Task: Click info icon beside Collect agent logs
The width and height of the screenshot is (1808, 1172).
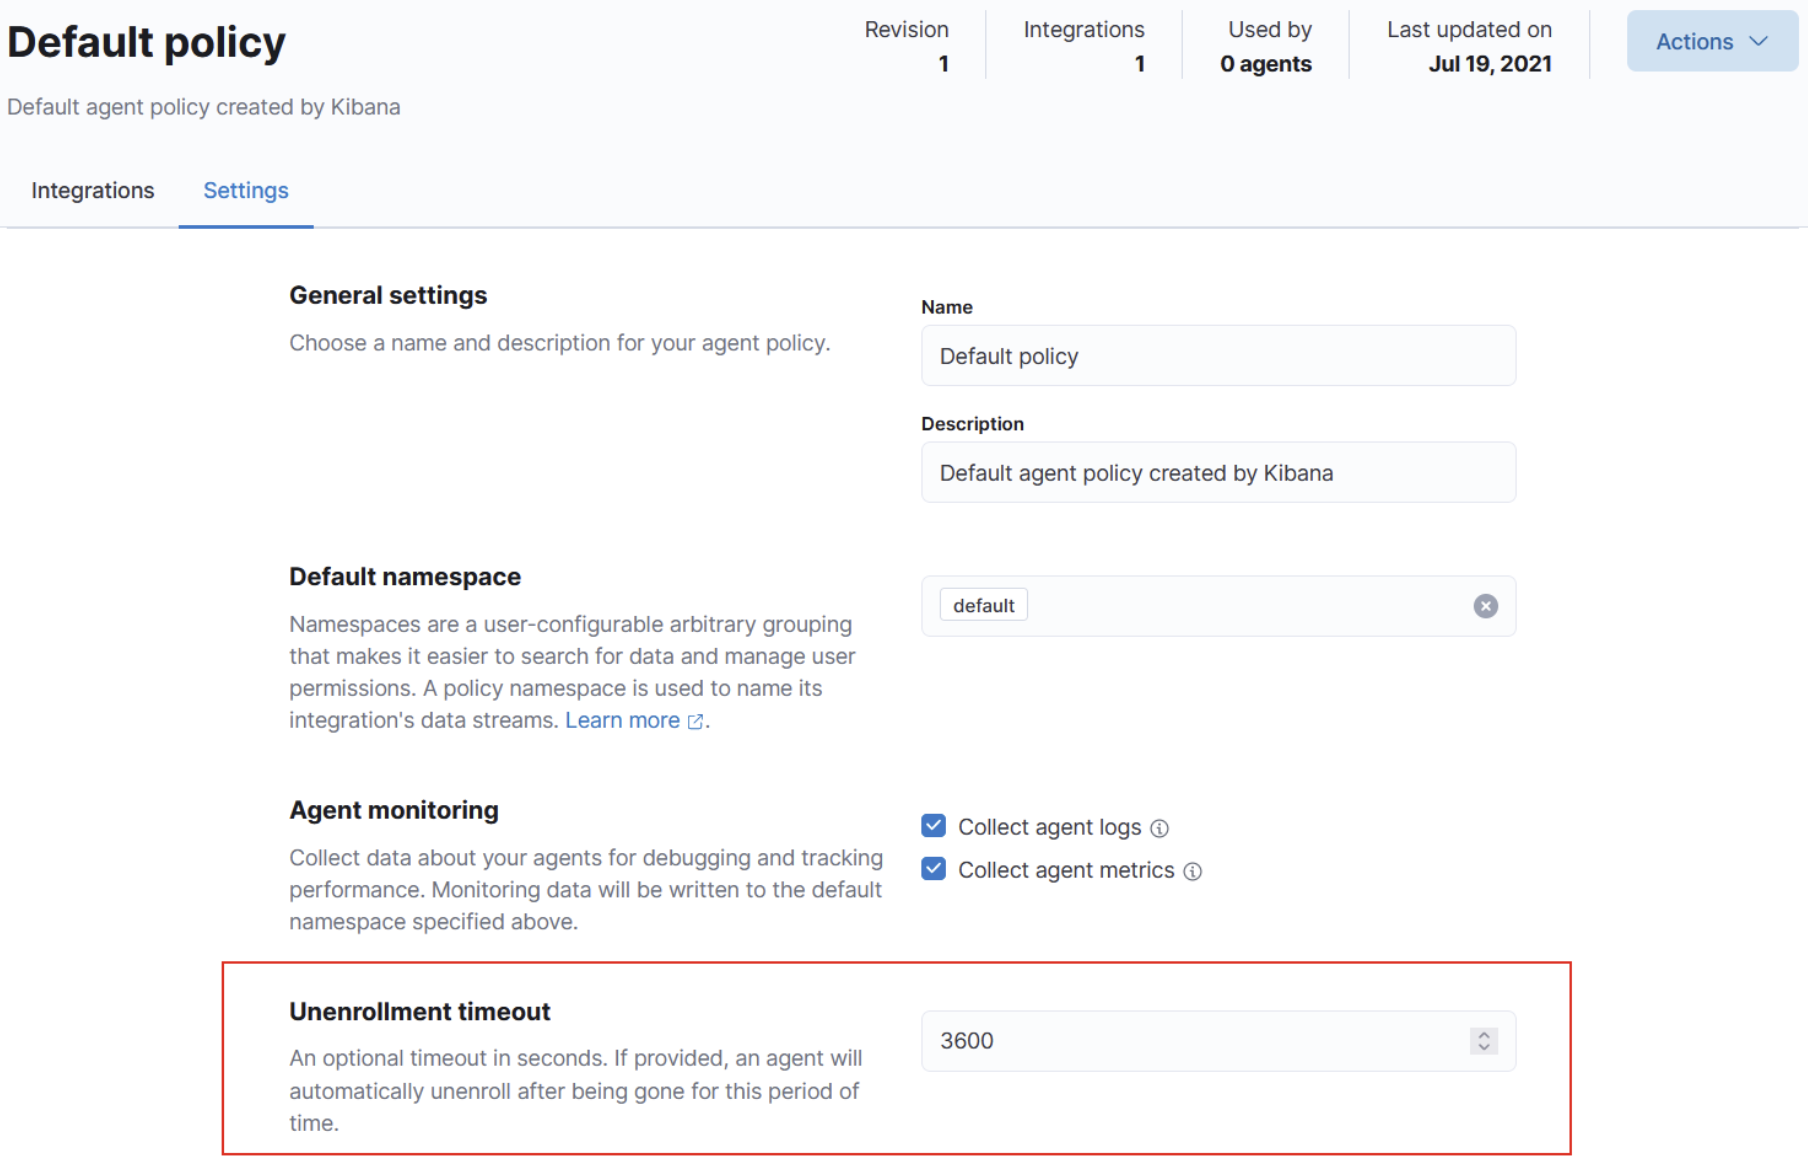Action: pos(1159,828)
